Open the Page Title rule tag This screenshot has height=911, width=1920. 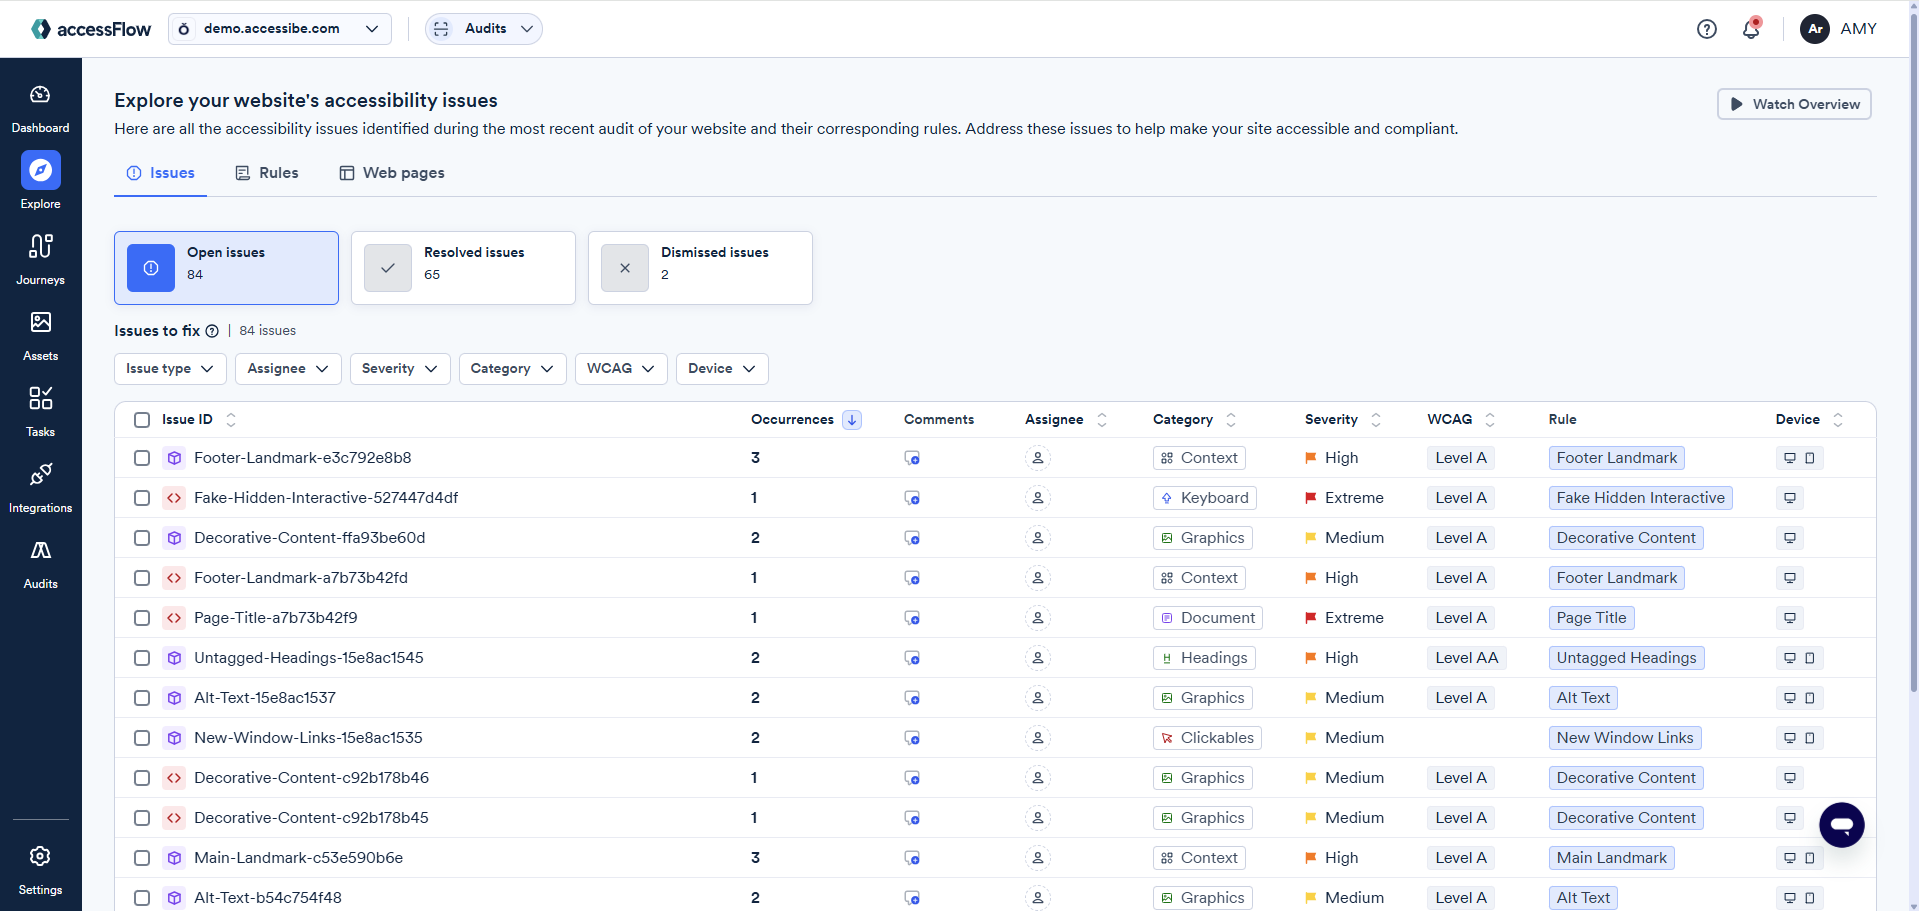pyautogui.click(x=1591, y=618)
